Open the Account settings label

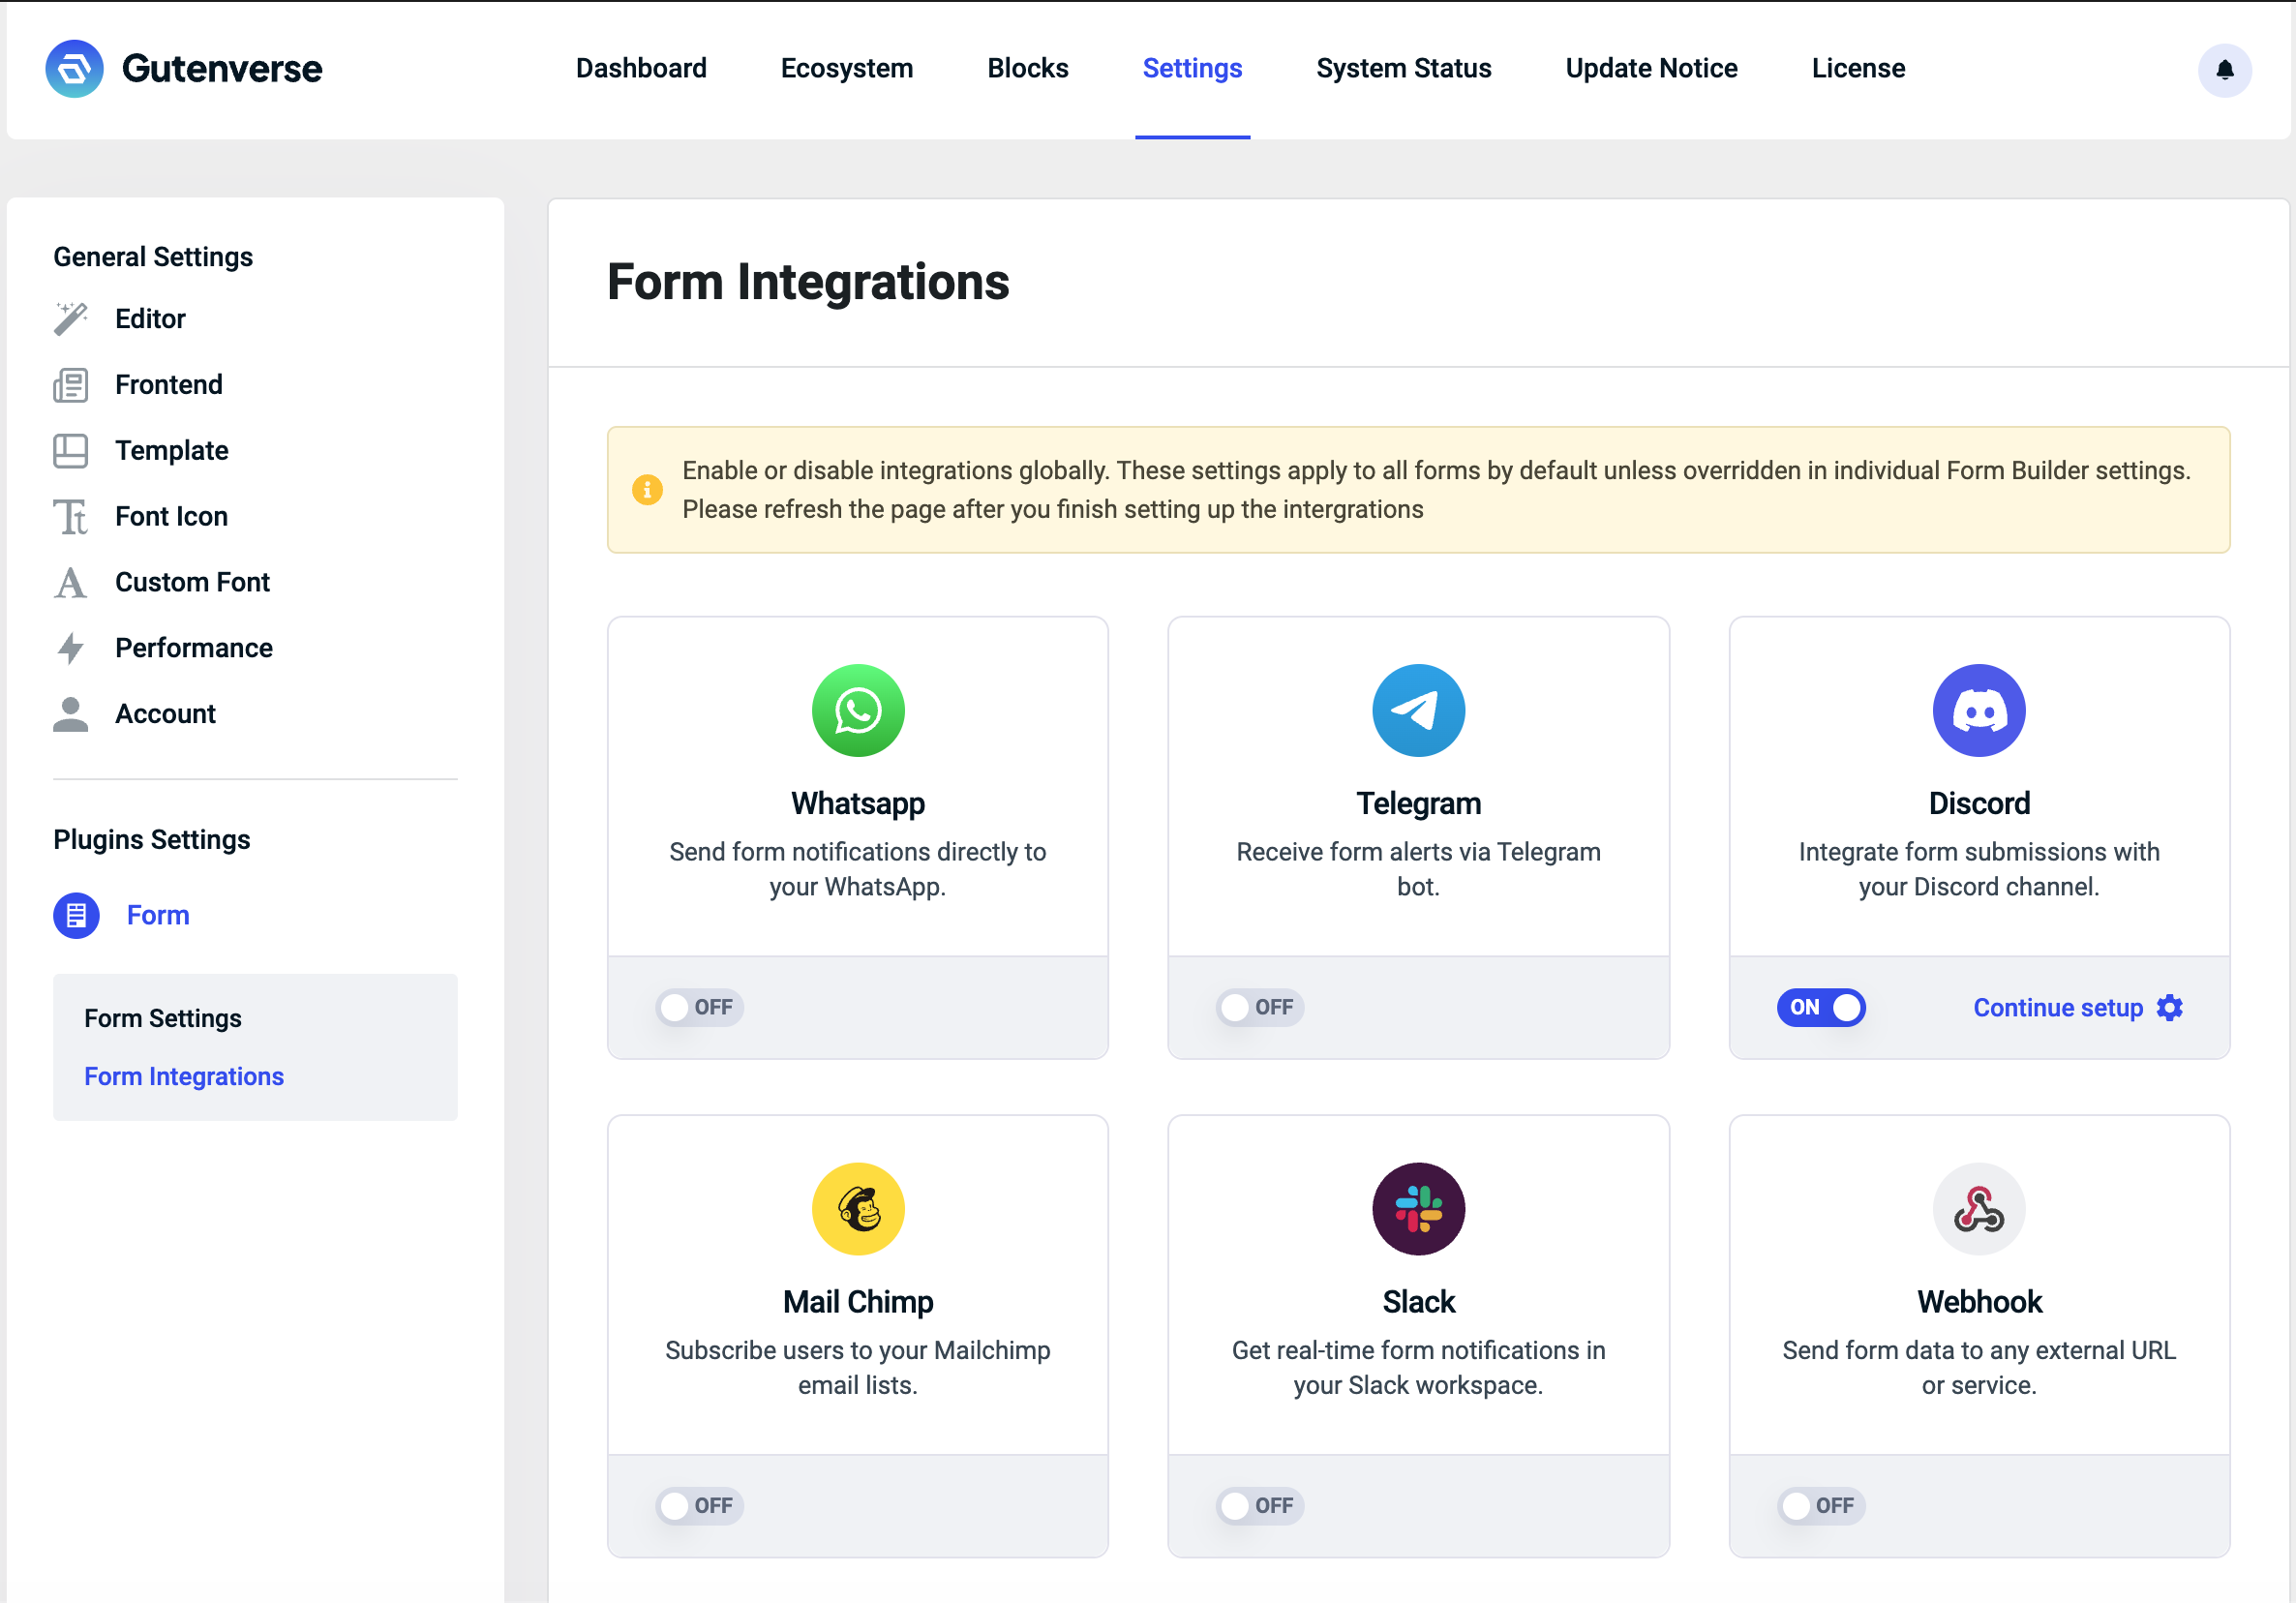pyautogui.click(x=165, y=714)
